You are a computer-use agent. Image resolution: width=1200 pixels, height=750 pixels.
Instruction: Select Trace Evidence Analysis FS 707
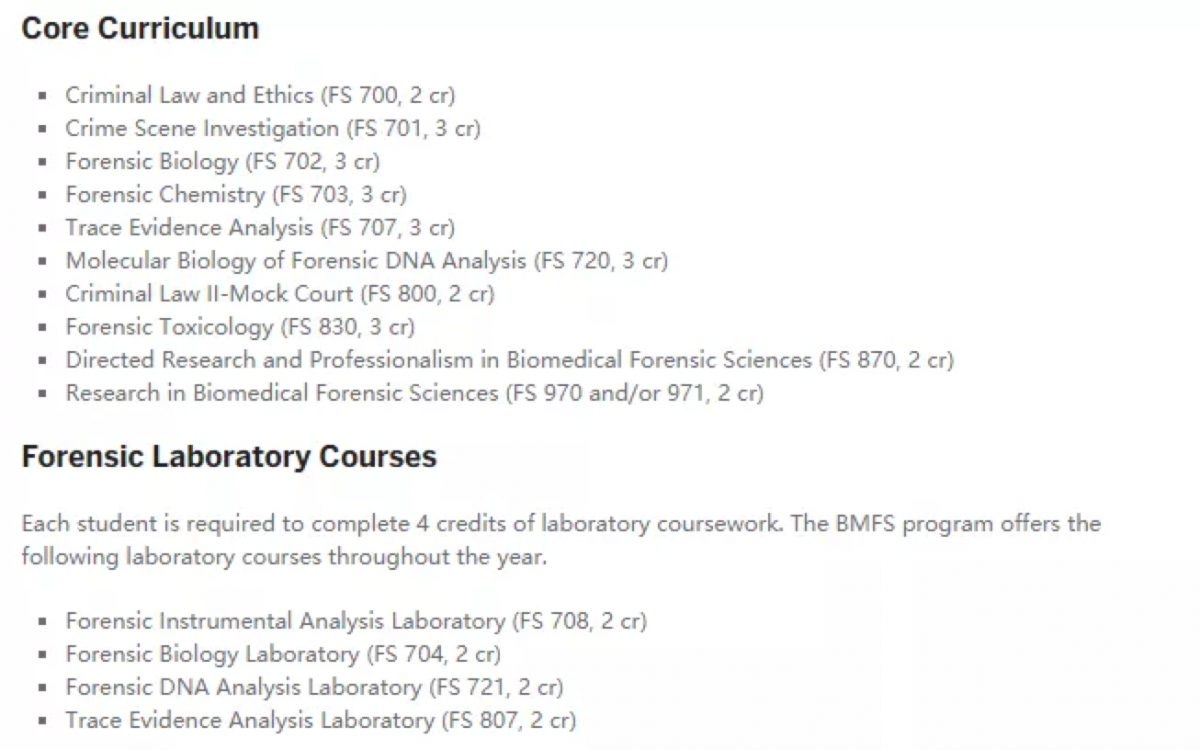tap(260, 228)
